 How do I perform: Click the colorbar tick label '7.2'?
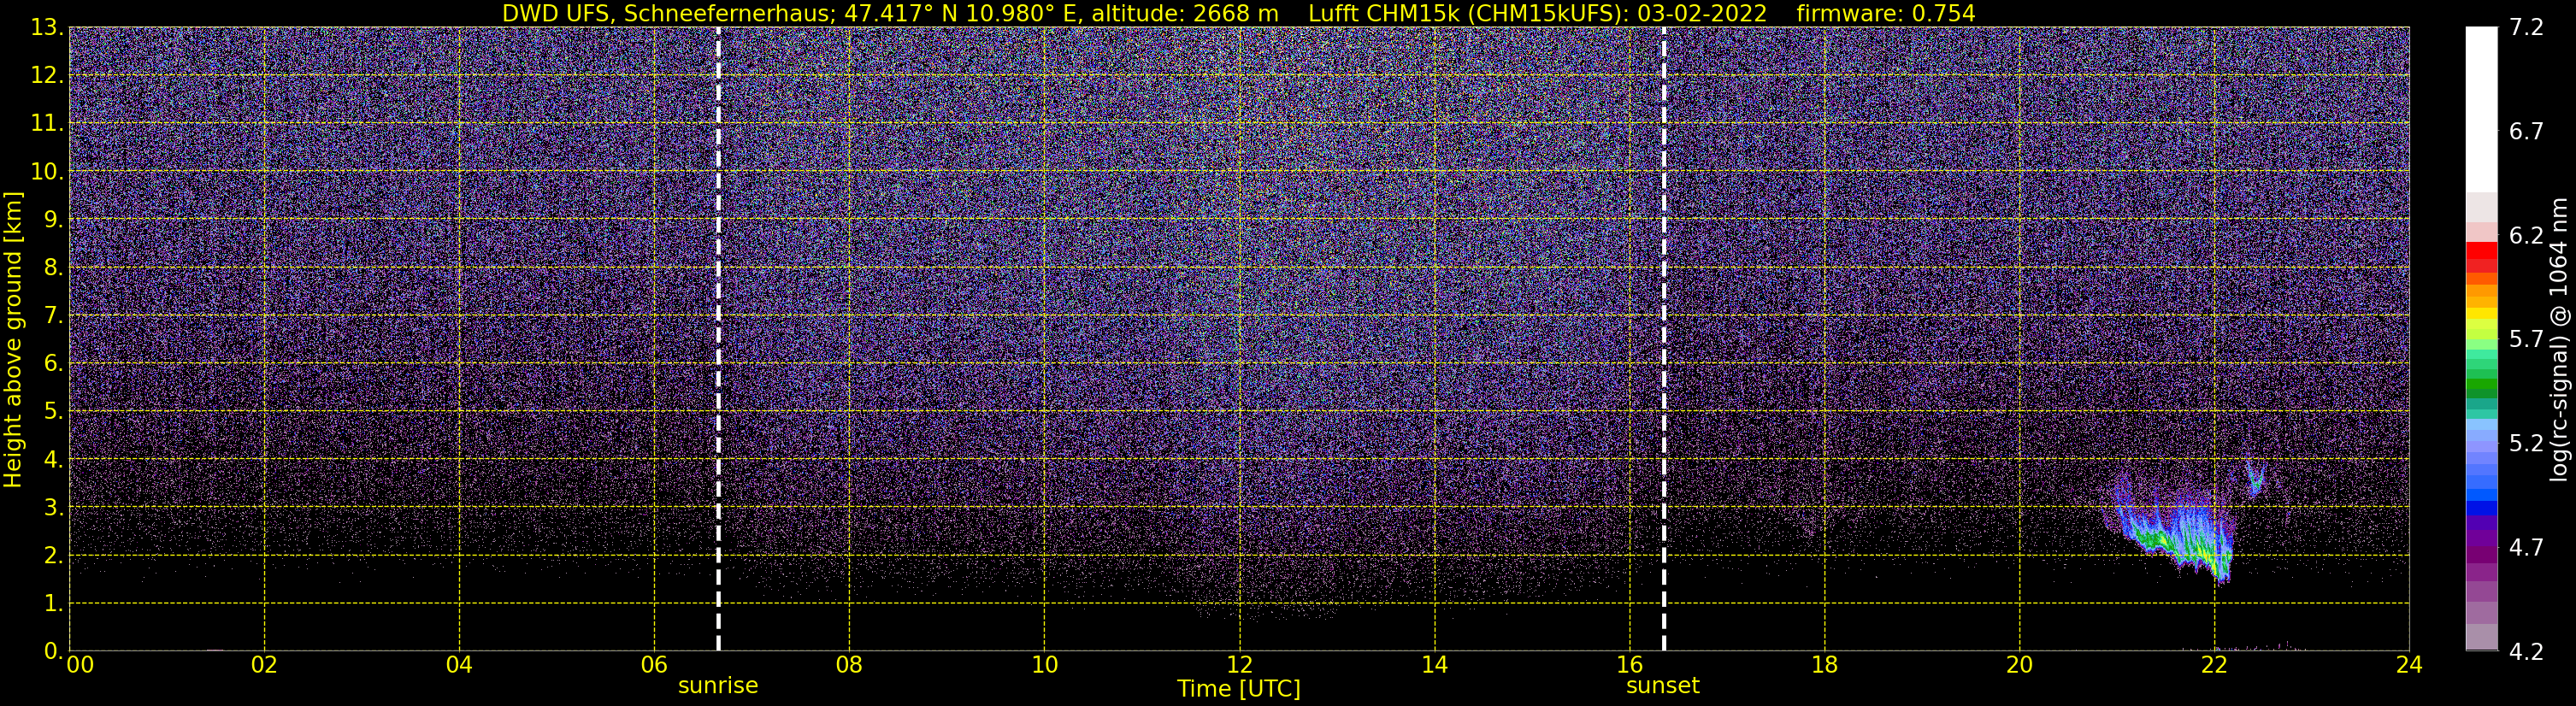click(2526, 28)
